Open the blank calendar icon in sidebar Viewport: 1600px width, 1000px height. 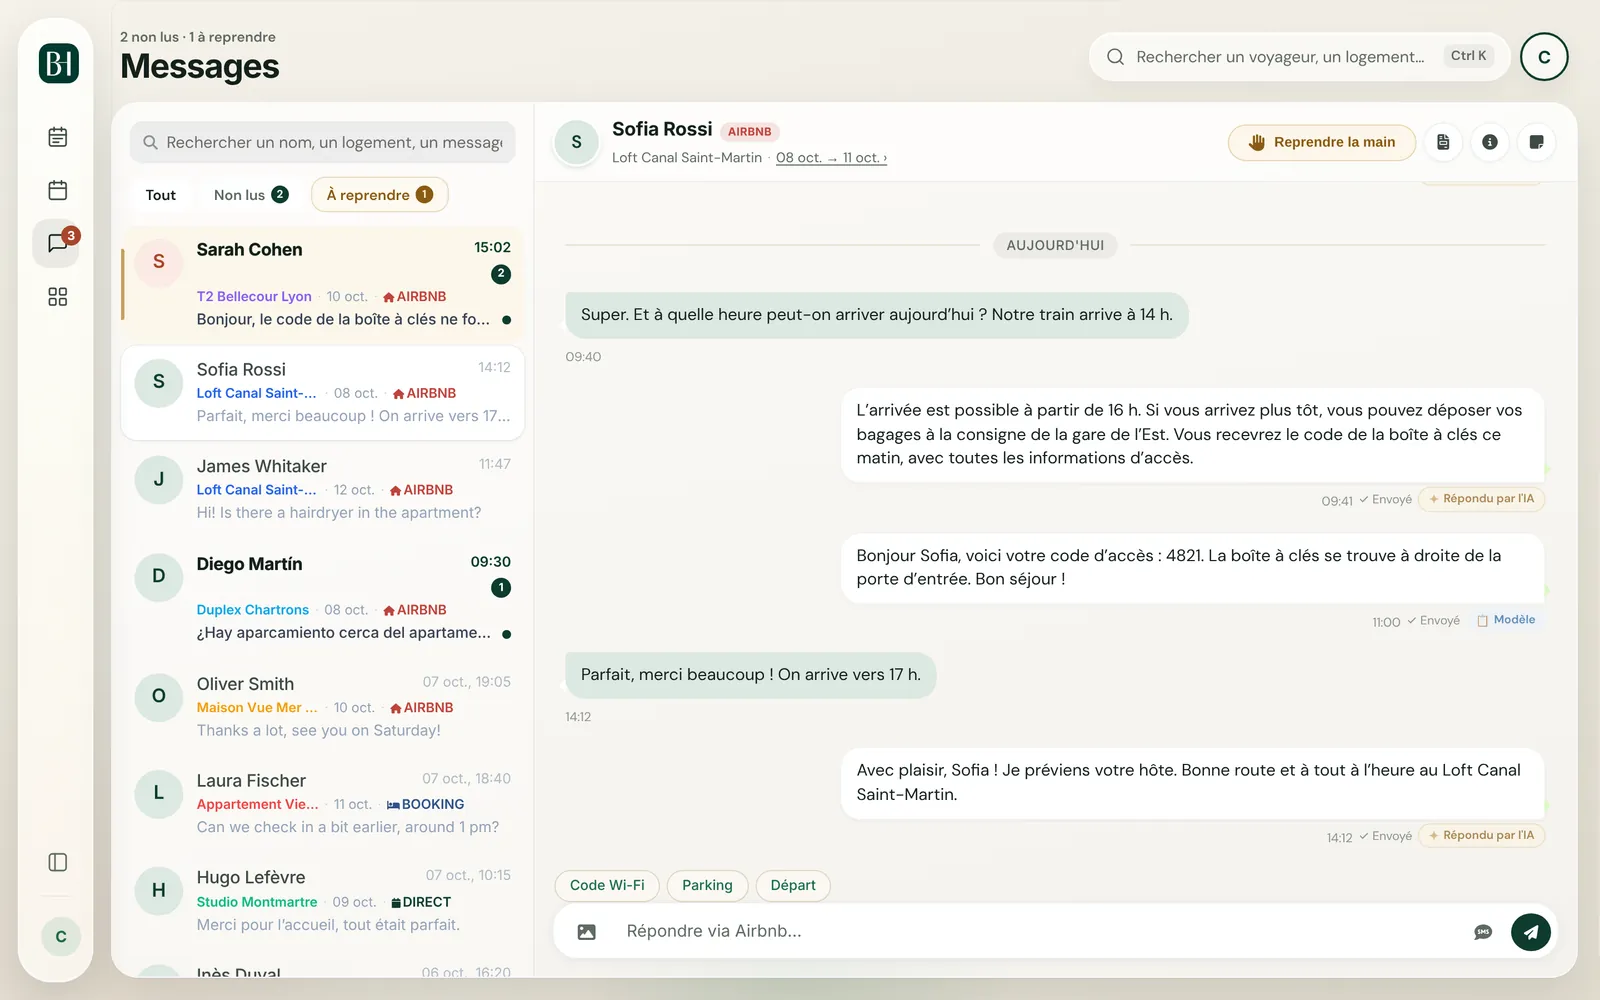58,190
